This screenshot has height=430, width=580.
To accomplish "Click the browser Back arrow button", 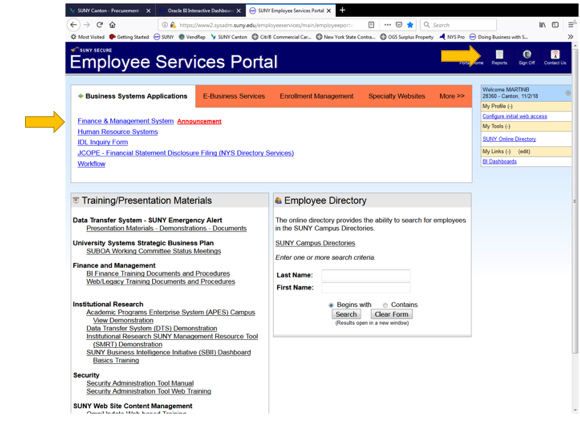I will 73,25.
